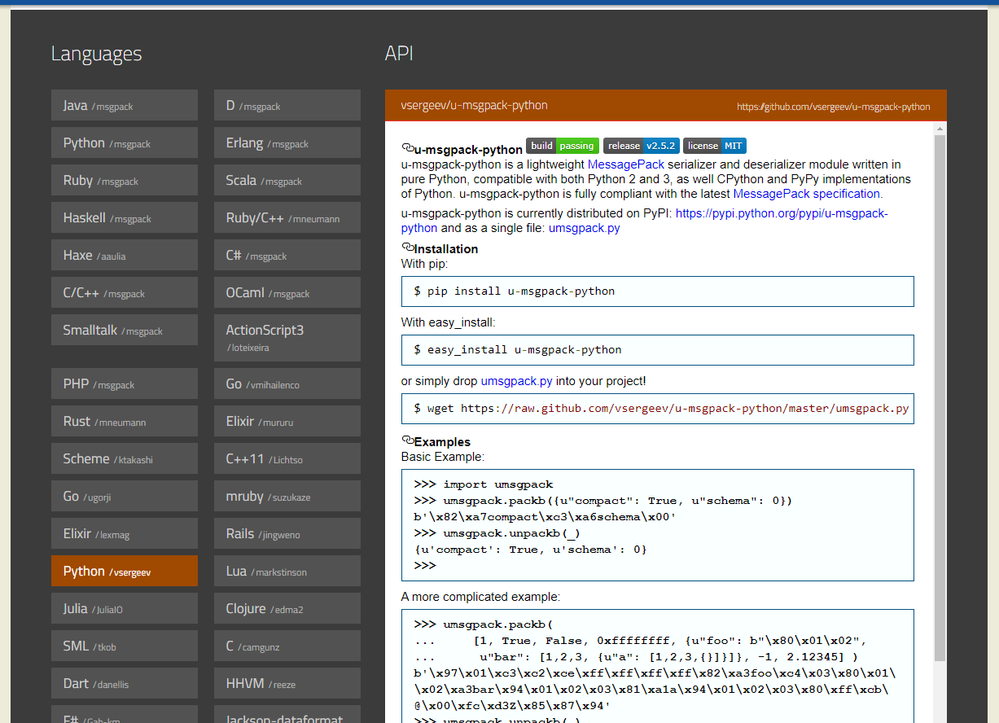Select the API panel scrollbar thumb
This screenshot has width=999, height=723.
pyautogui.click(x=940, y=398)
